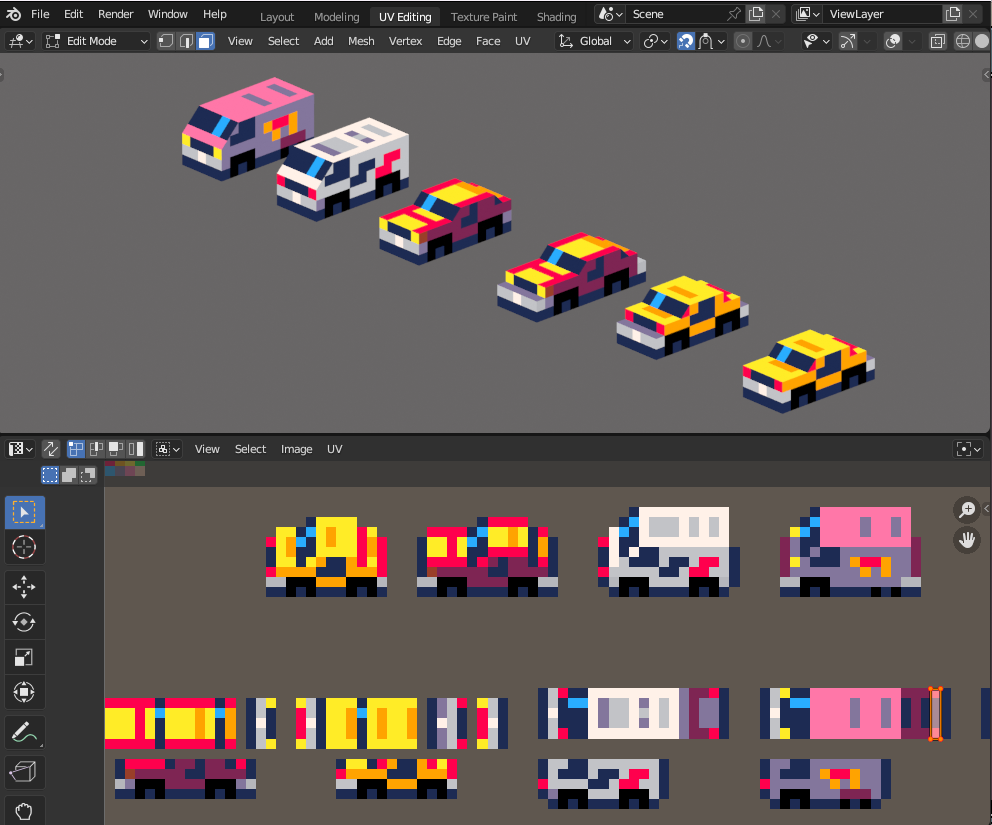Enable vertex select mode in 3D viewport
Screen dimensions: 992x825
click(x=166, y=41)
